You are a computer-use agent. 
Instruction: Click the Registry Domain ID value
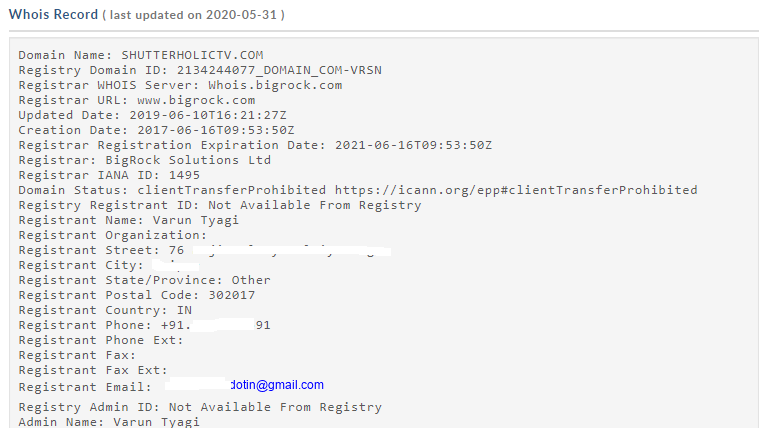[x=279, y=70]
